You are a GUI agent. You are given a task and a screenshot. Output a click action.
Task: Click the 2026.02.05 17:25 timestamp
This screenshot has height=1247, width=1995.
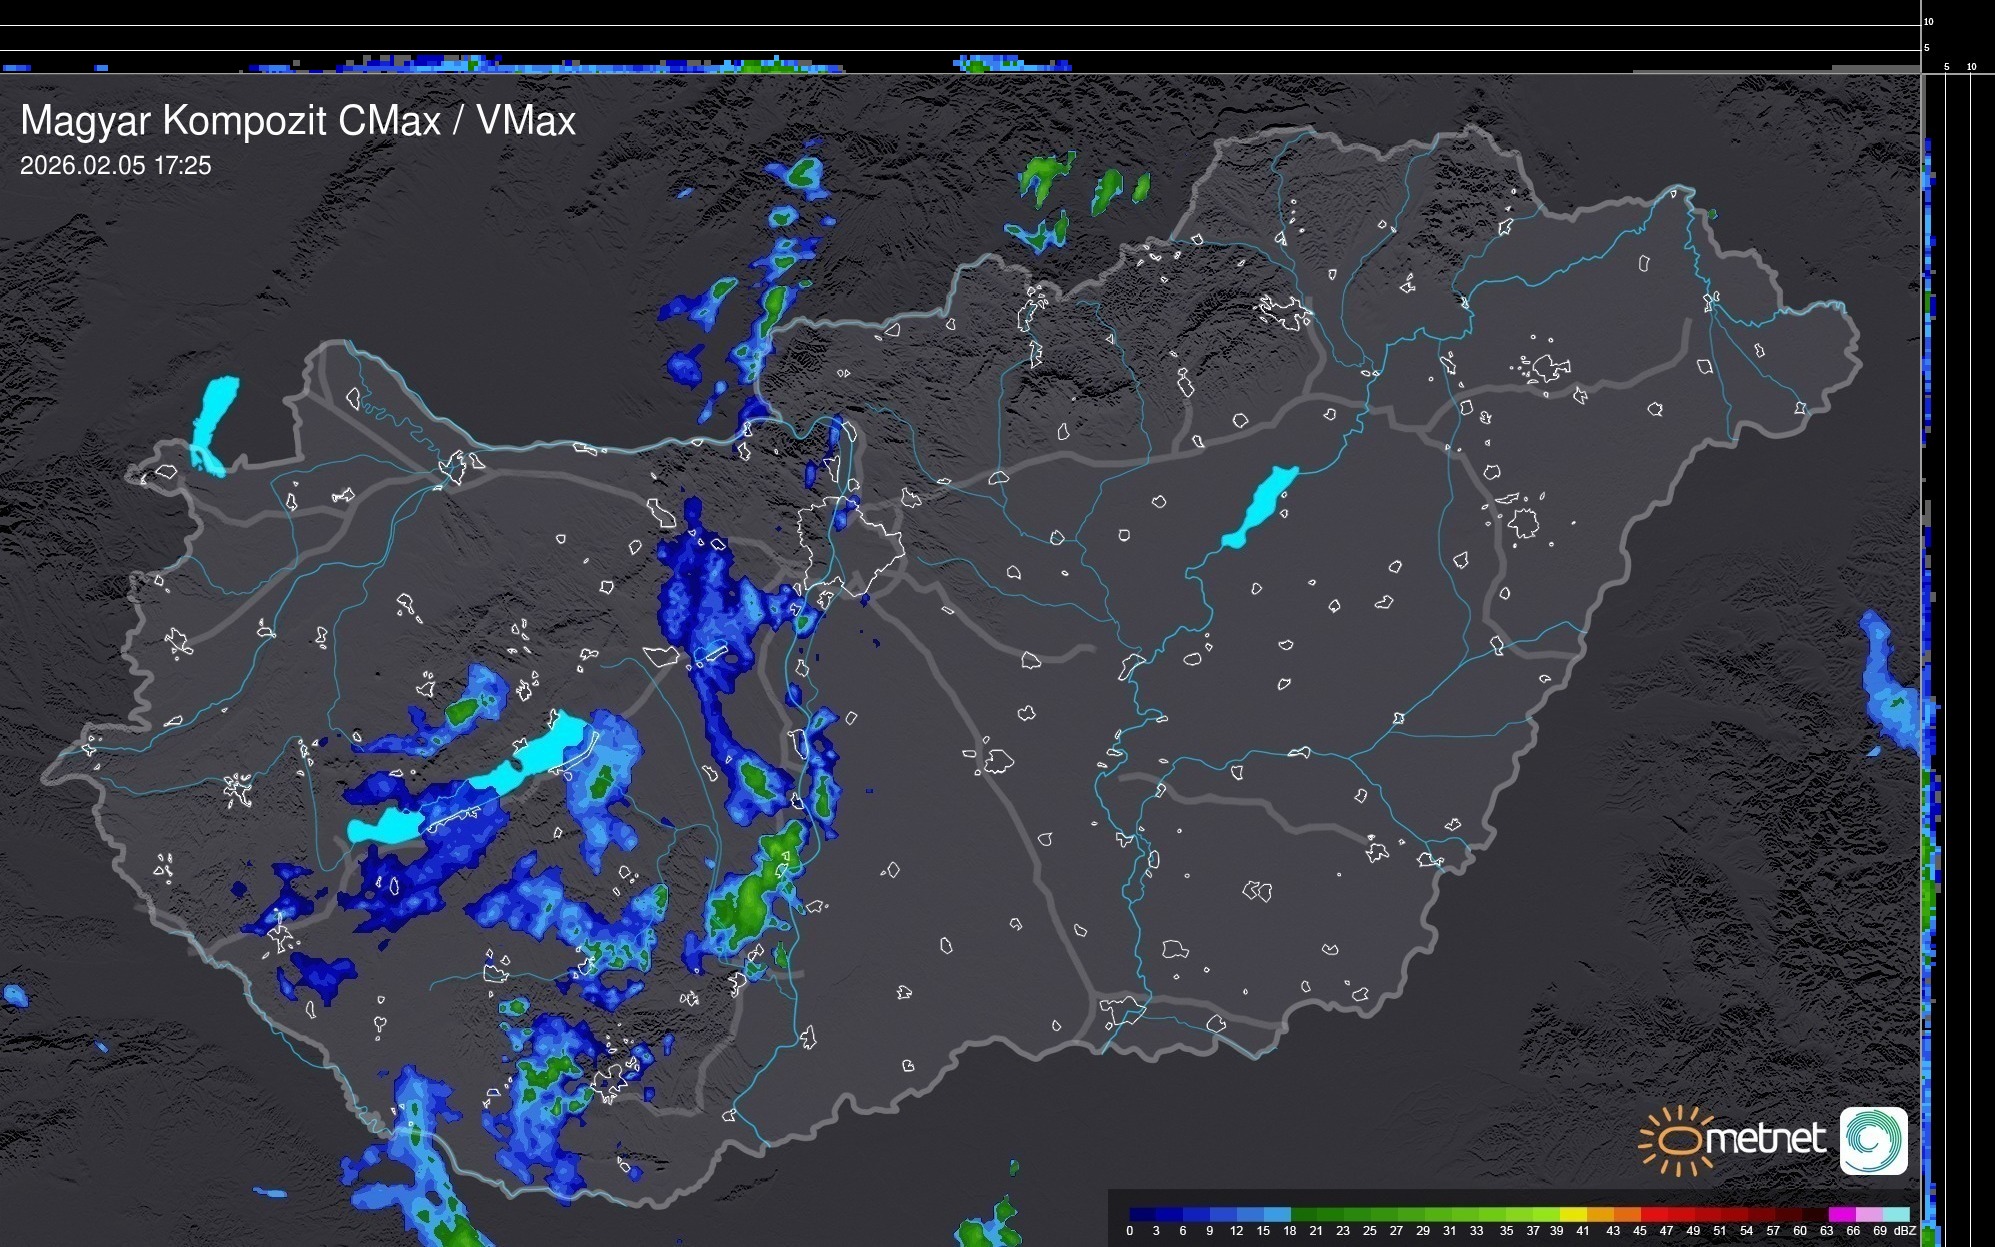coord(116,166)
